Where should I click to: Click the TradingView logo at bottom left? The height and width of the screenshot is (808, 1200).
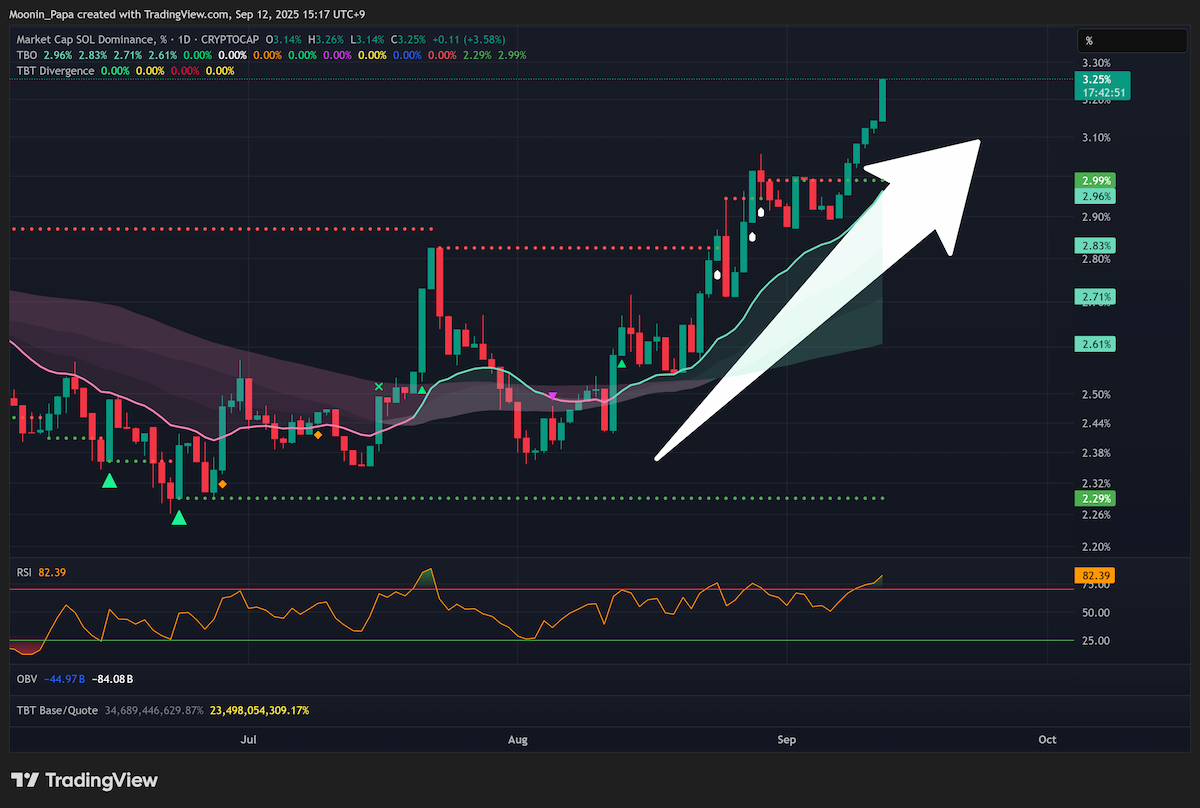(x=84, y=780)
